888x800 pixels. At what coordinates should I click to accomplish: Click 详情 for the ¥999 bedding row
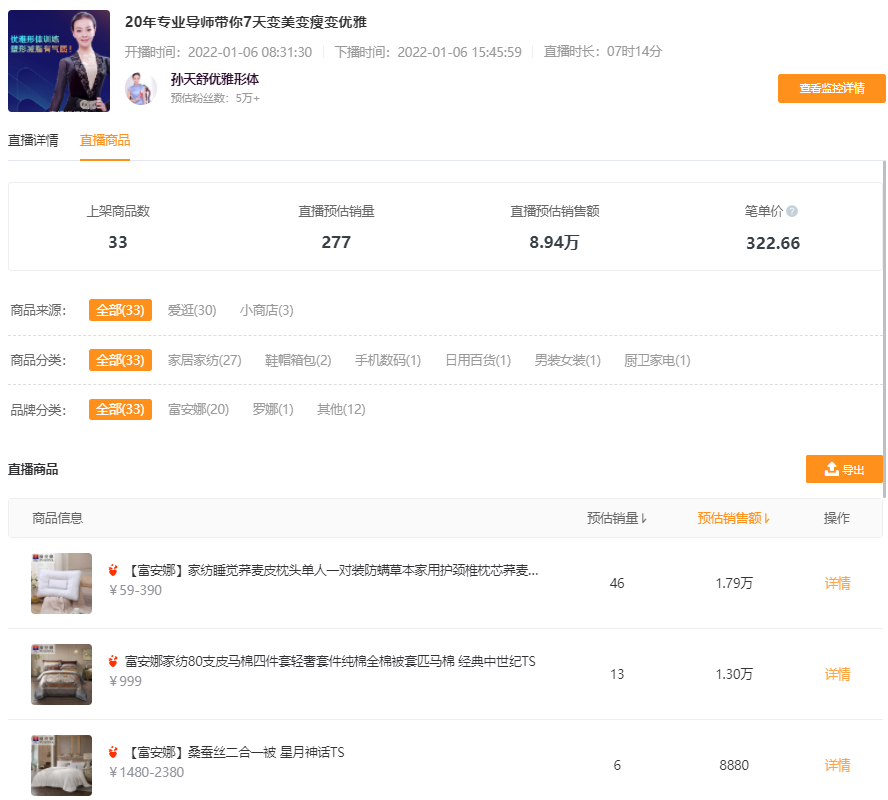coord(837,674)
